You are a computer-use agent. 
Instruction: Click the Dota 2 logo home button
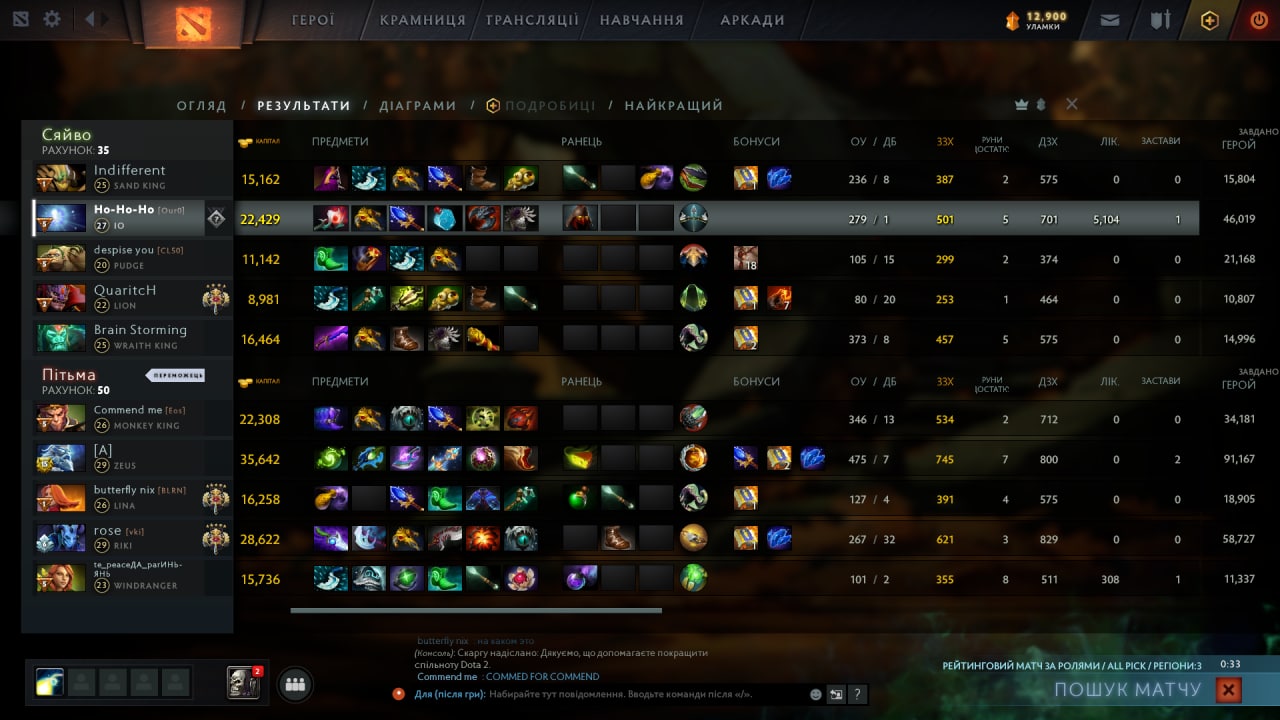193,22
